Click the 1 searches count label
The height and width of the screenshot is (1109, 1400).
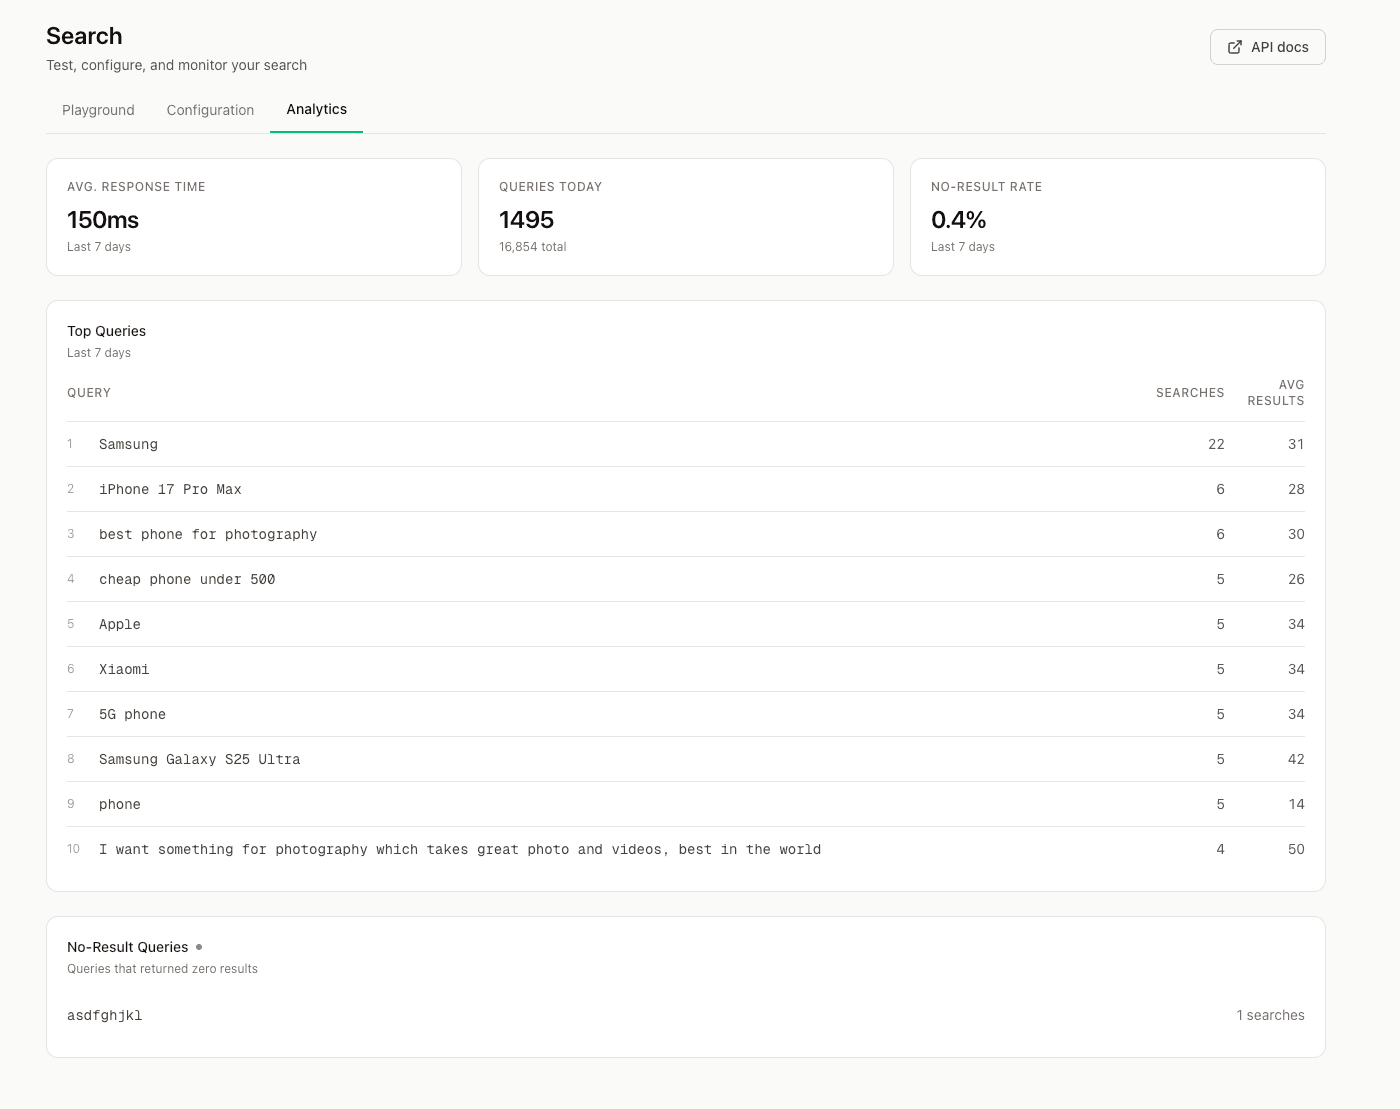(x=1270, y=1015)
